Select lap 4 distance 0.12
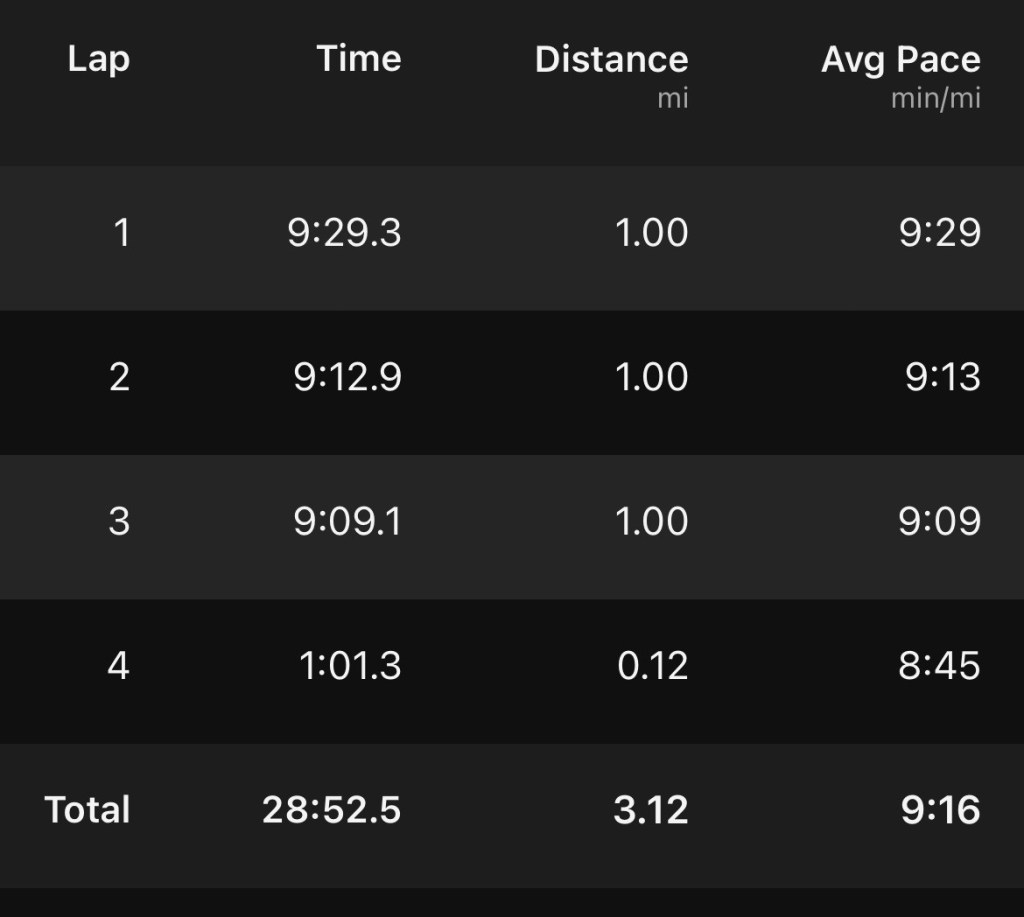Image resolution: width=1024 pixels, height=917 pixels. (652, 665)
